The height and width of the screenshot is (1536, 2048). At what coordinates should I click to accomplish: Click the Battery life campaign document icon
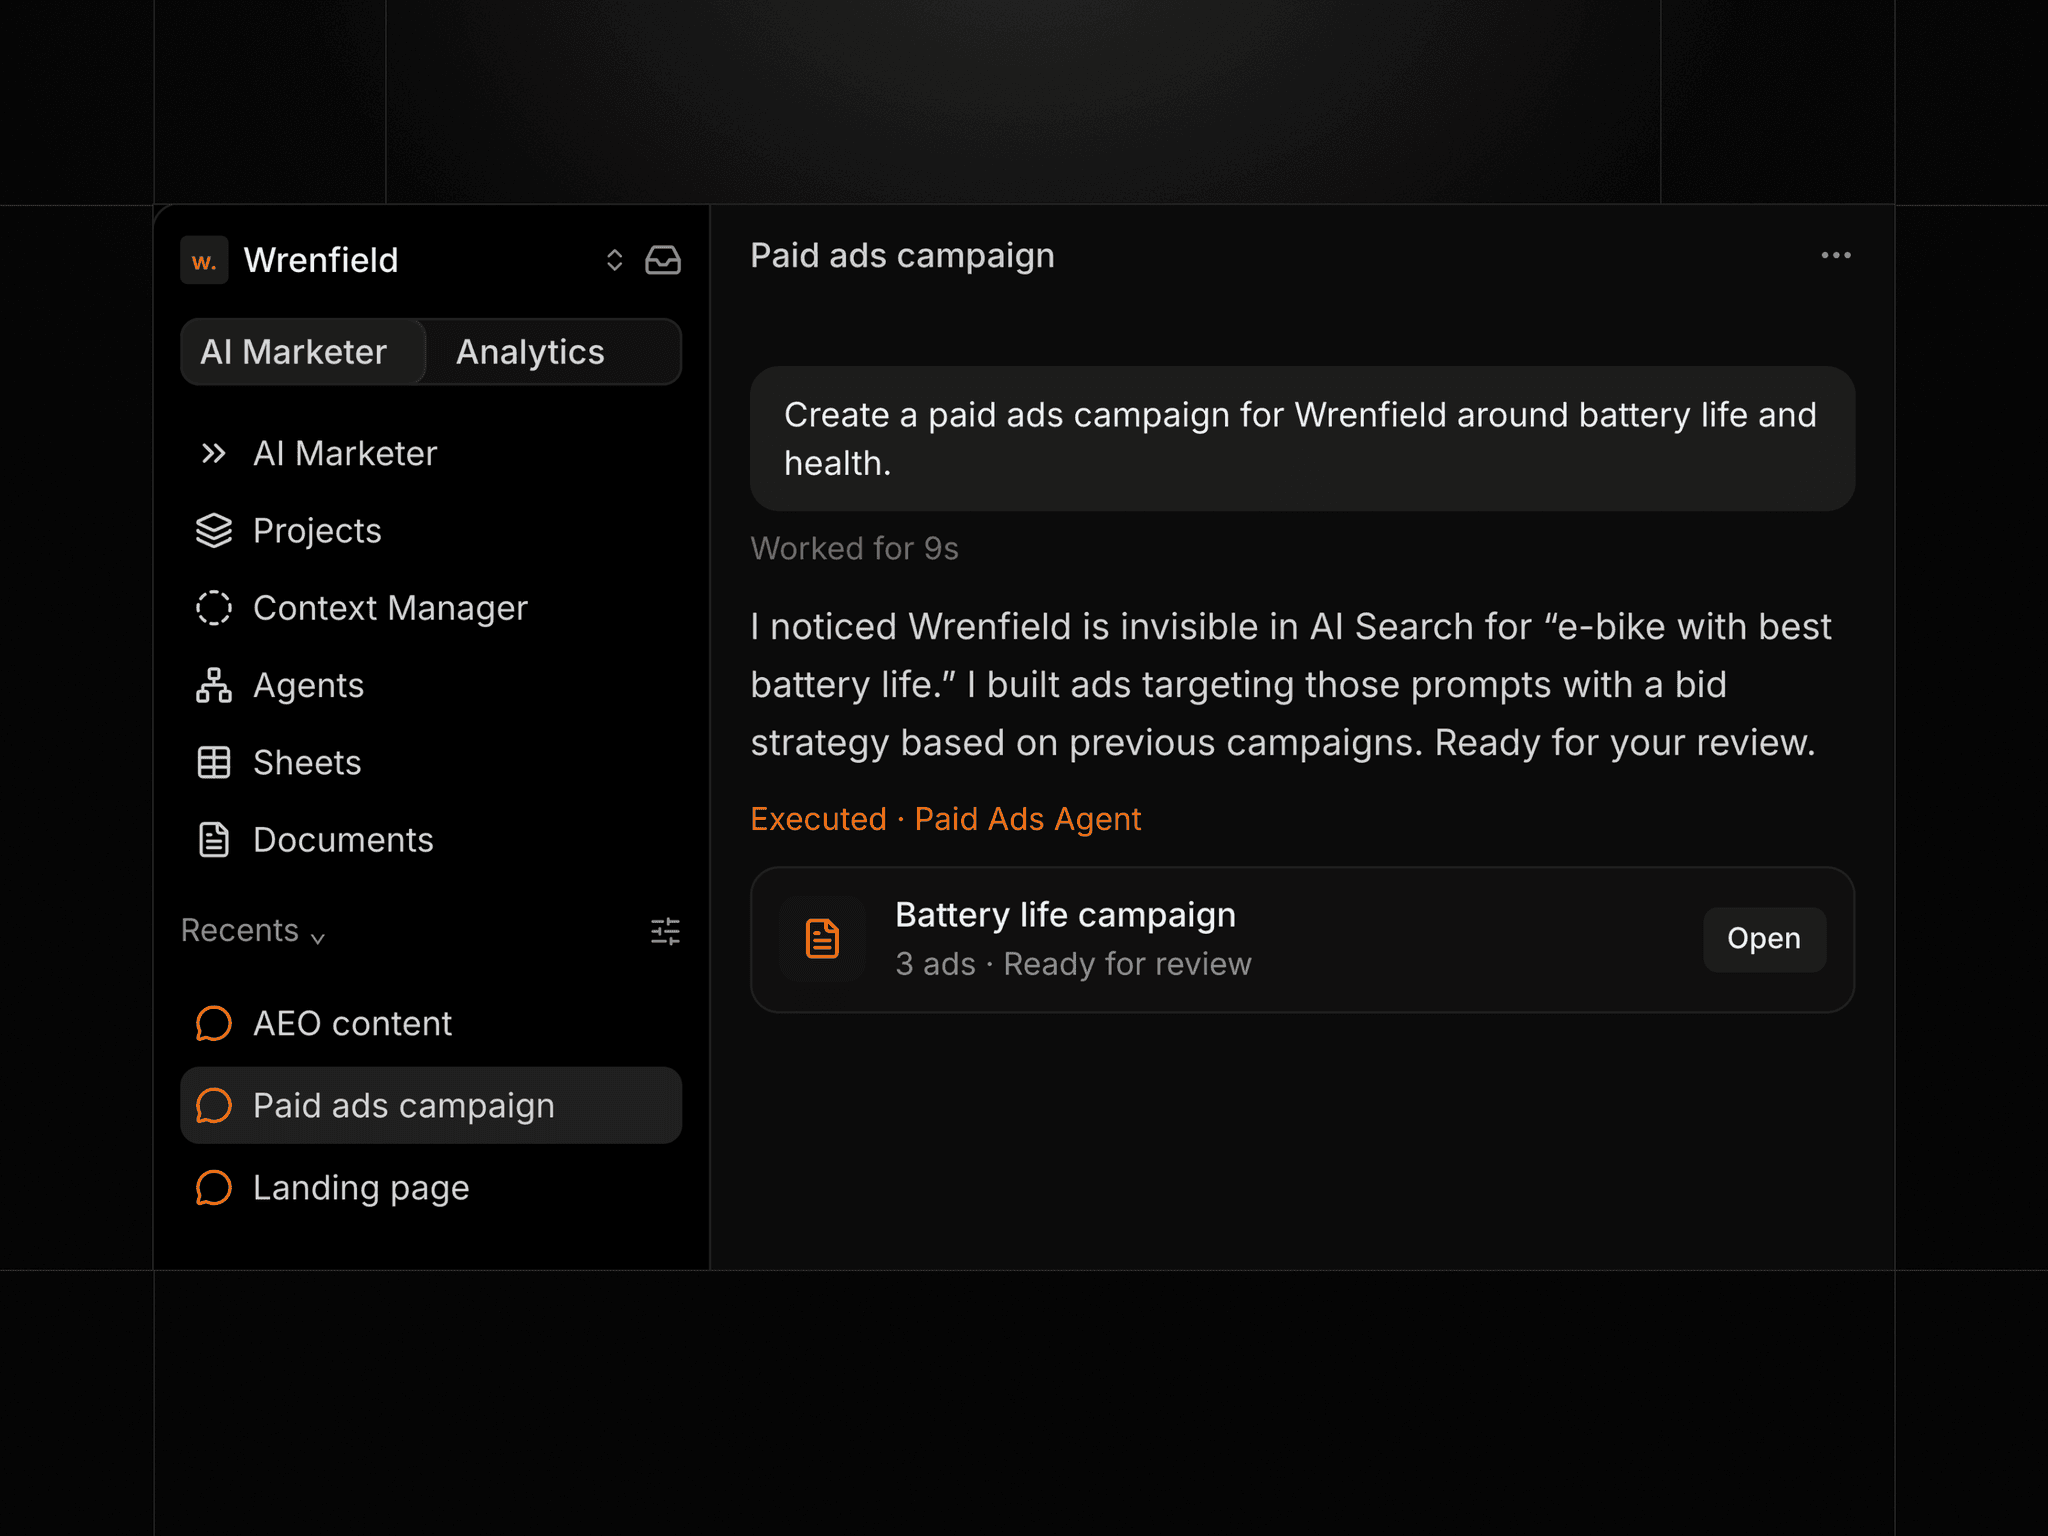[822, 939]
